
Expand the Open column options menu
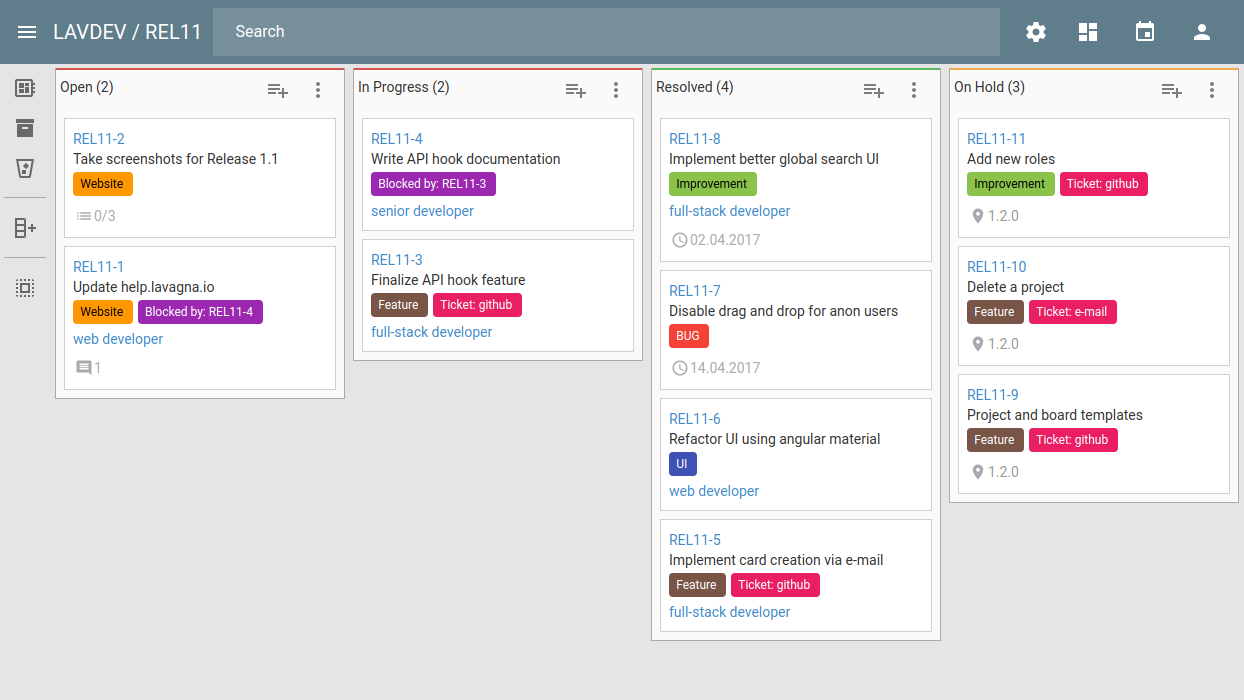click(318, 90)
